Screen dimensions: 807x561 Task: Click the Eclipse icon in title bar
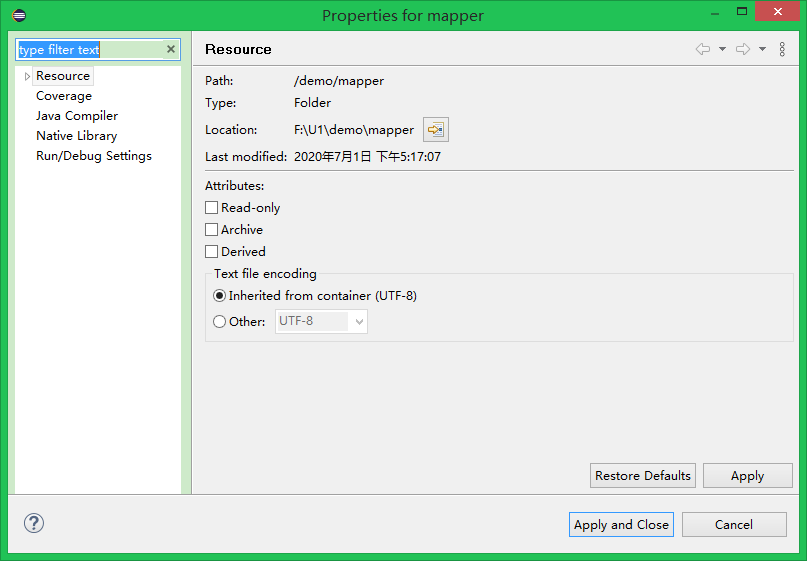click(x=19, y=15)
